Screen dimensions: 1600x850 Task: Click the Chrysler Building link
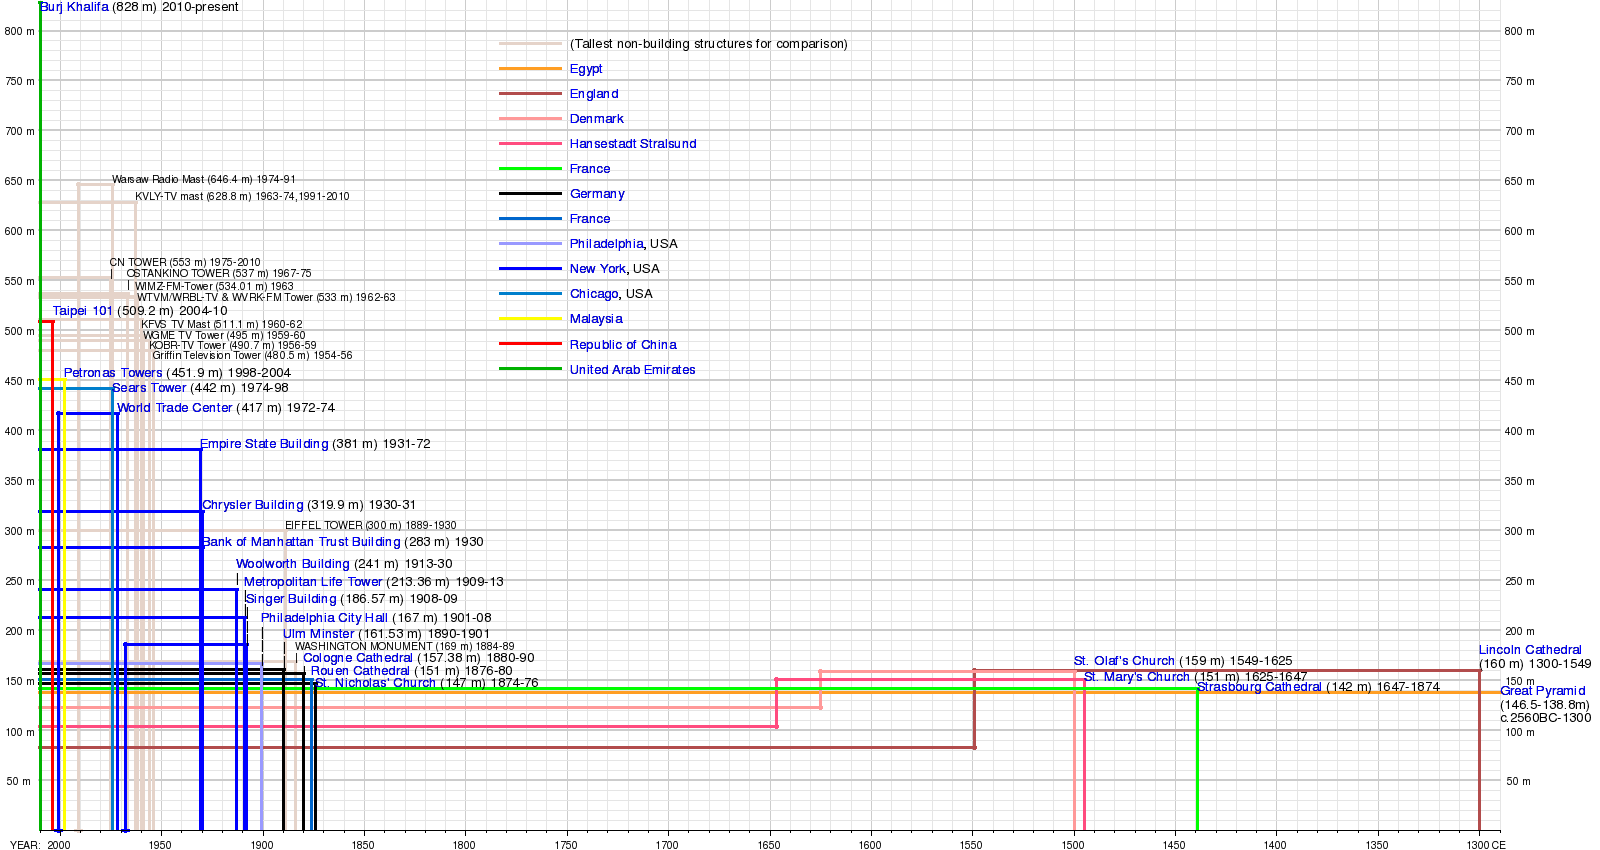coord(253,505)
